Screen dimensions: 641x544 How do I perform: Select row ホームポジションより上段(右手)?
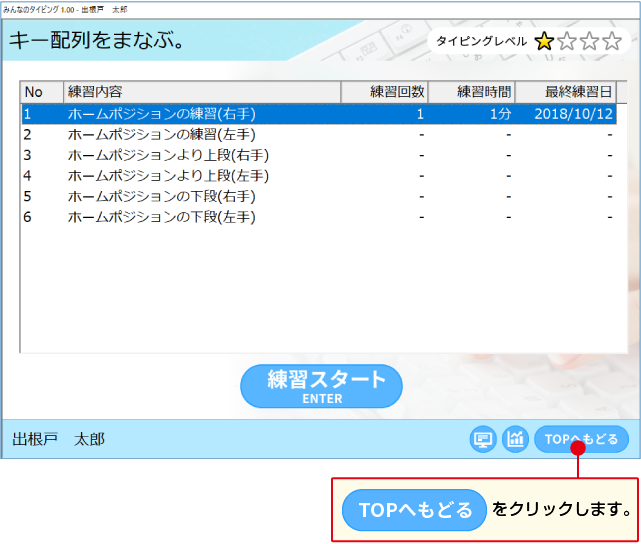point(319,155)
